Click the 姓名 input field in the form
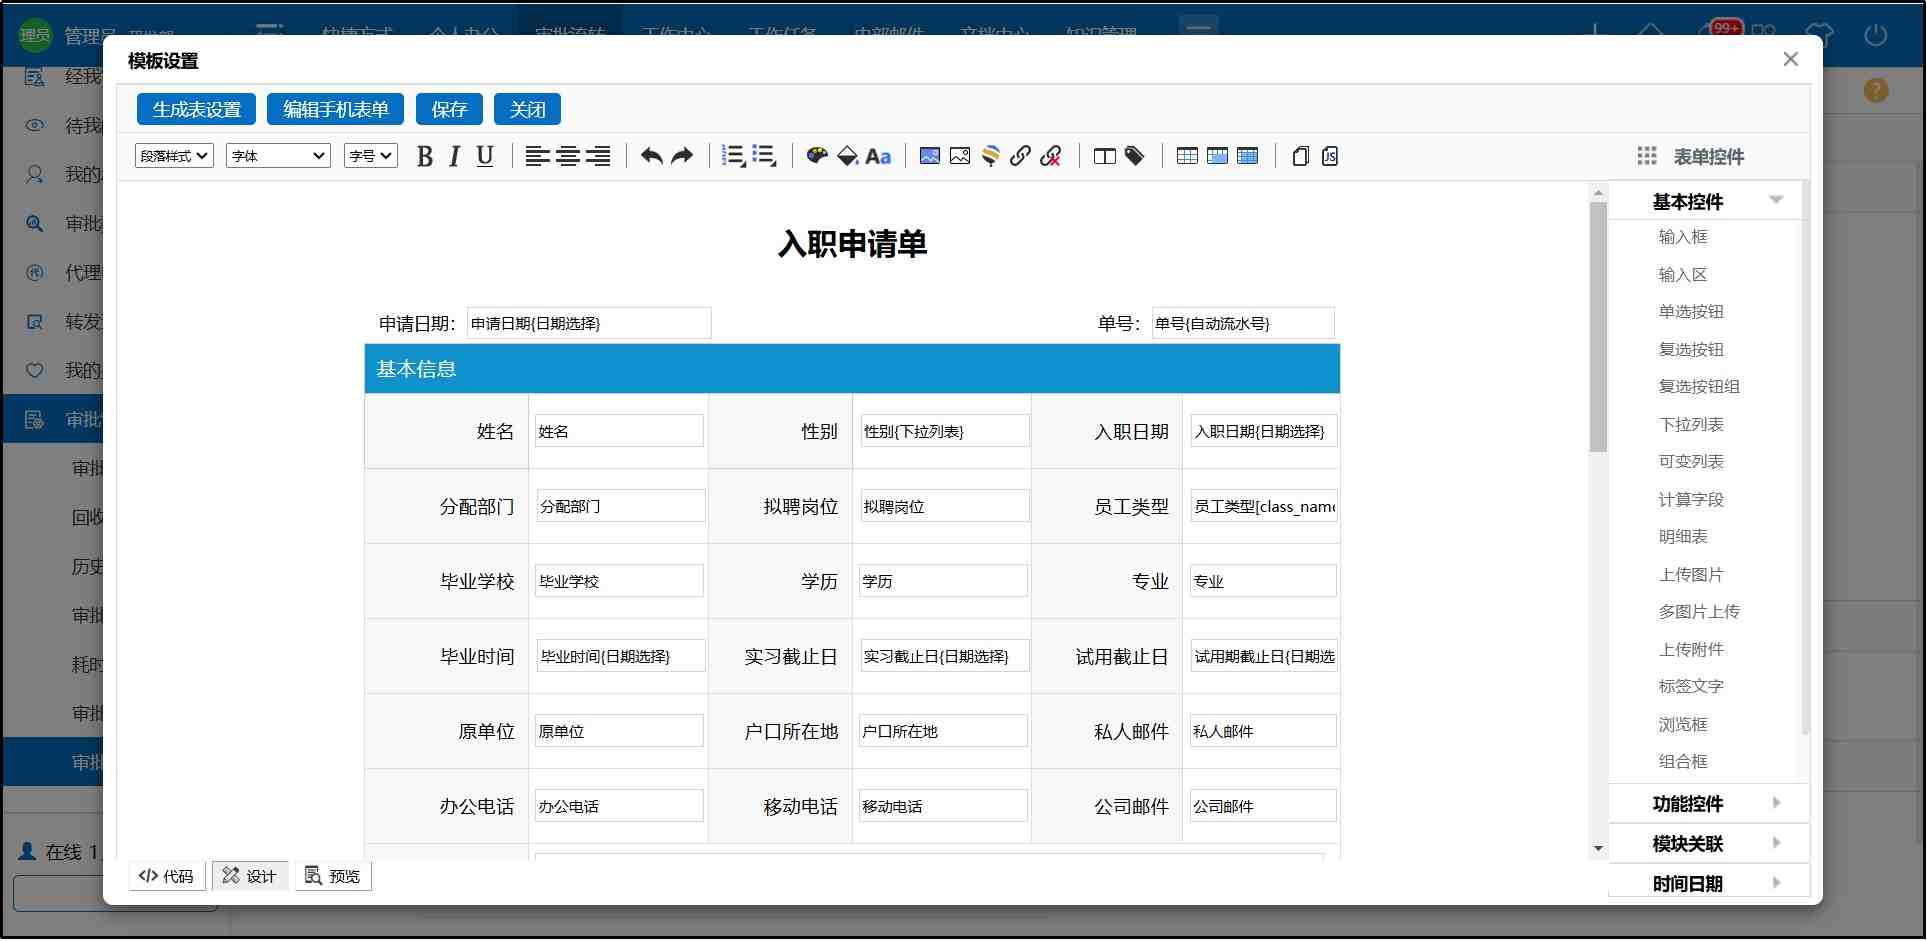Screen dimensions: 1927x941 point(619,431)
